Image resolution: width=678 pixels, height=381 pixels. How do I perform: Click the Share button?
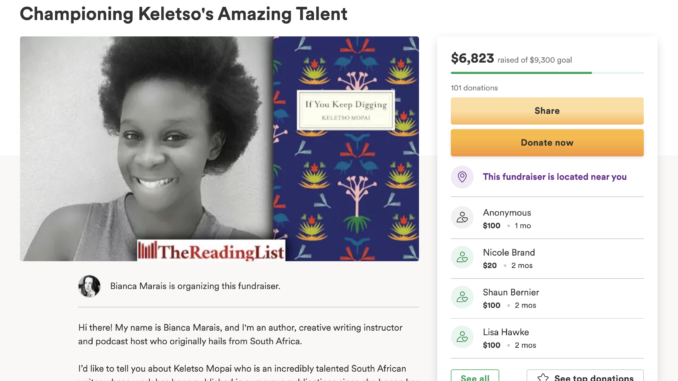pos(547,111)
